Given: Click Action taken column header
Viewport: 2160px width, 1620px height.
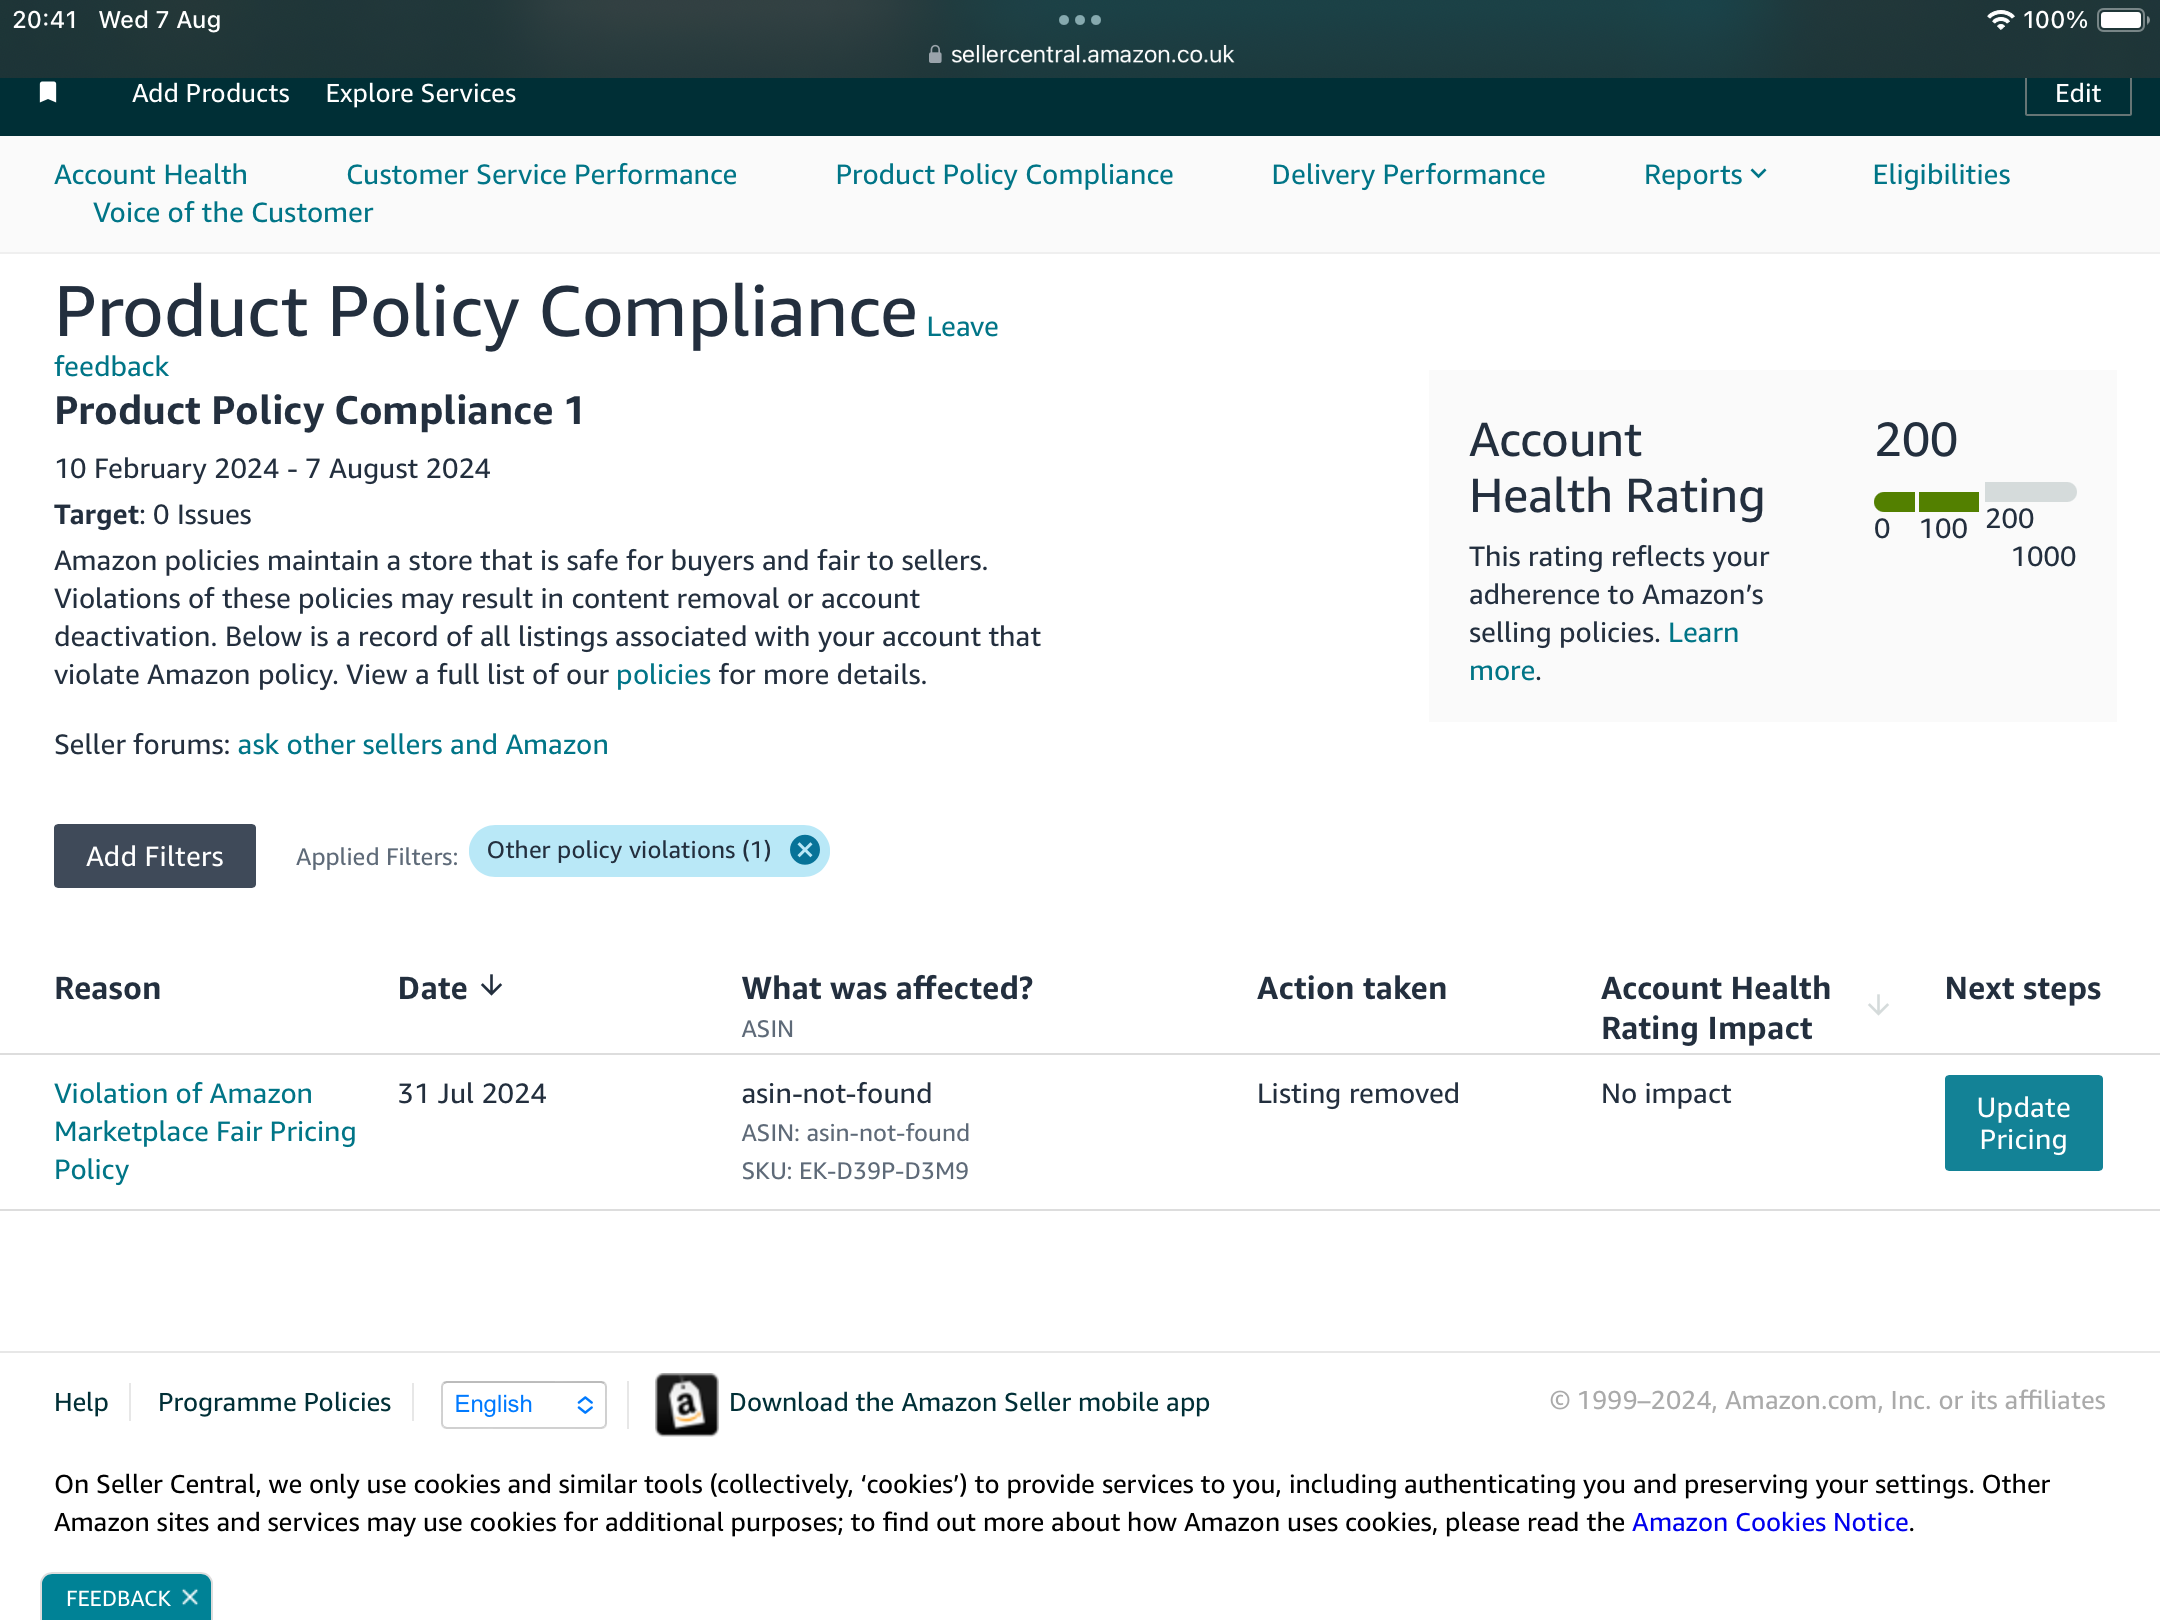Looking at the screenshot, I should (1351, 988).
